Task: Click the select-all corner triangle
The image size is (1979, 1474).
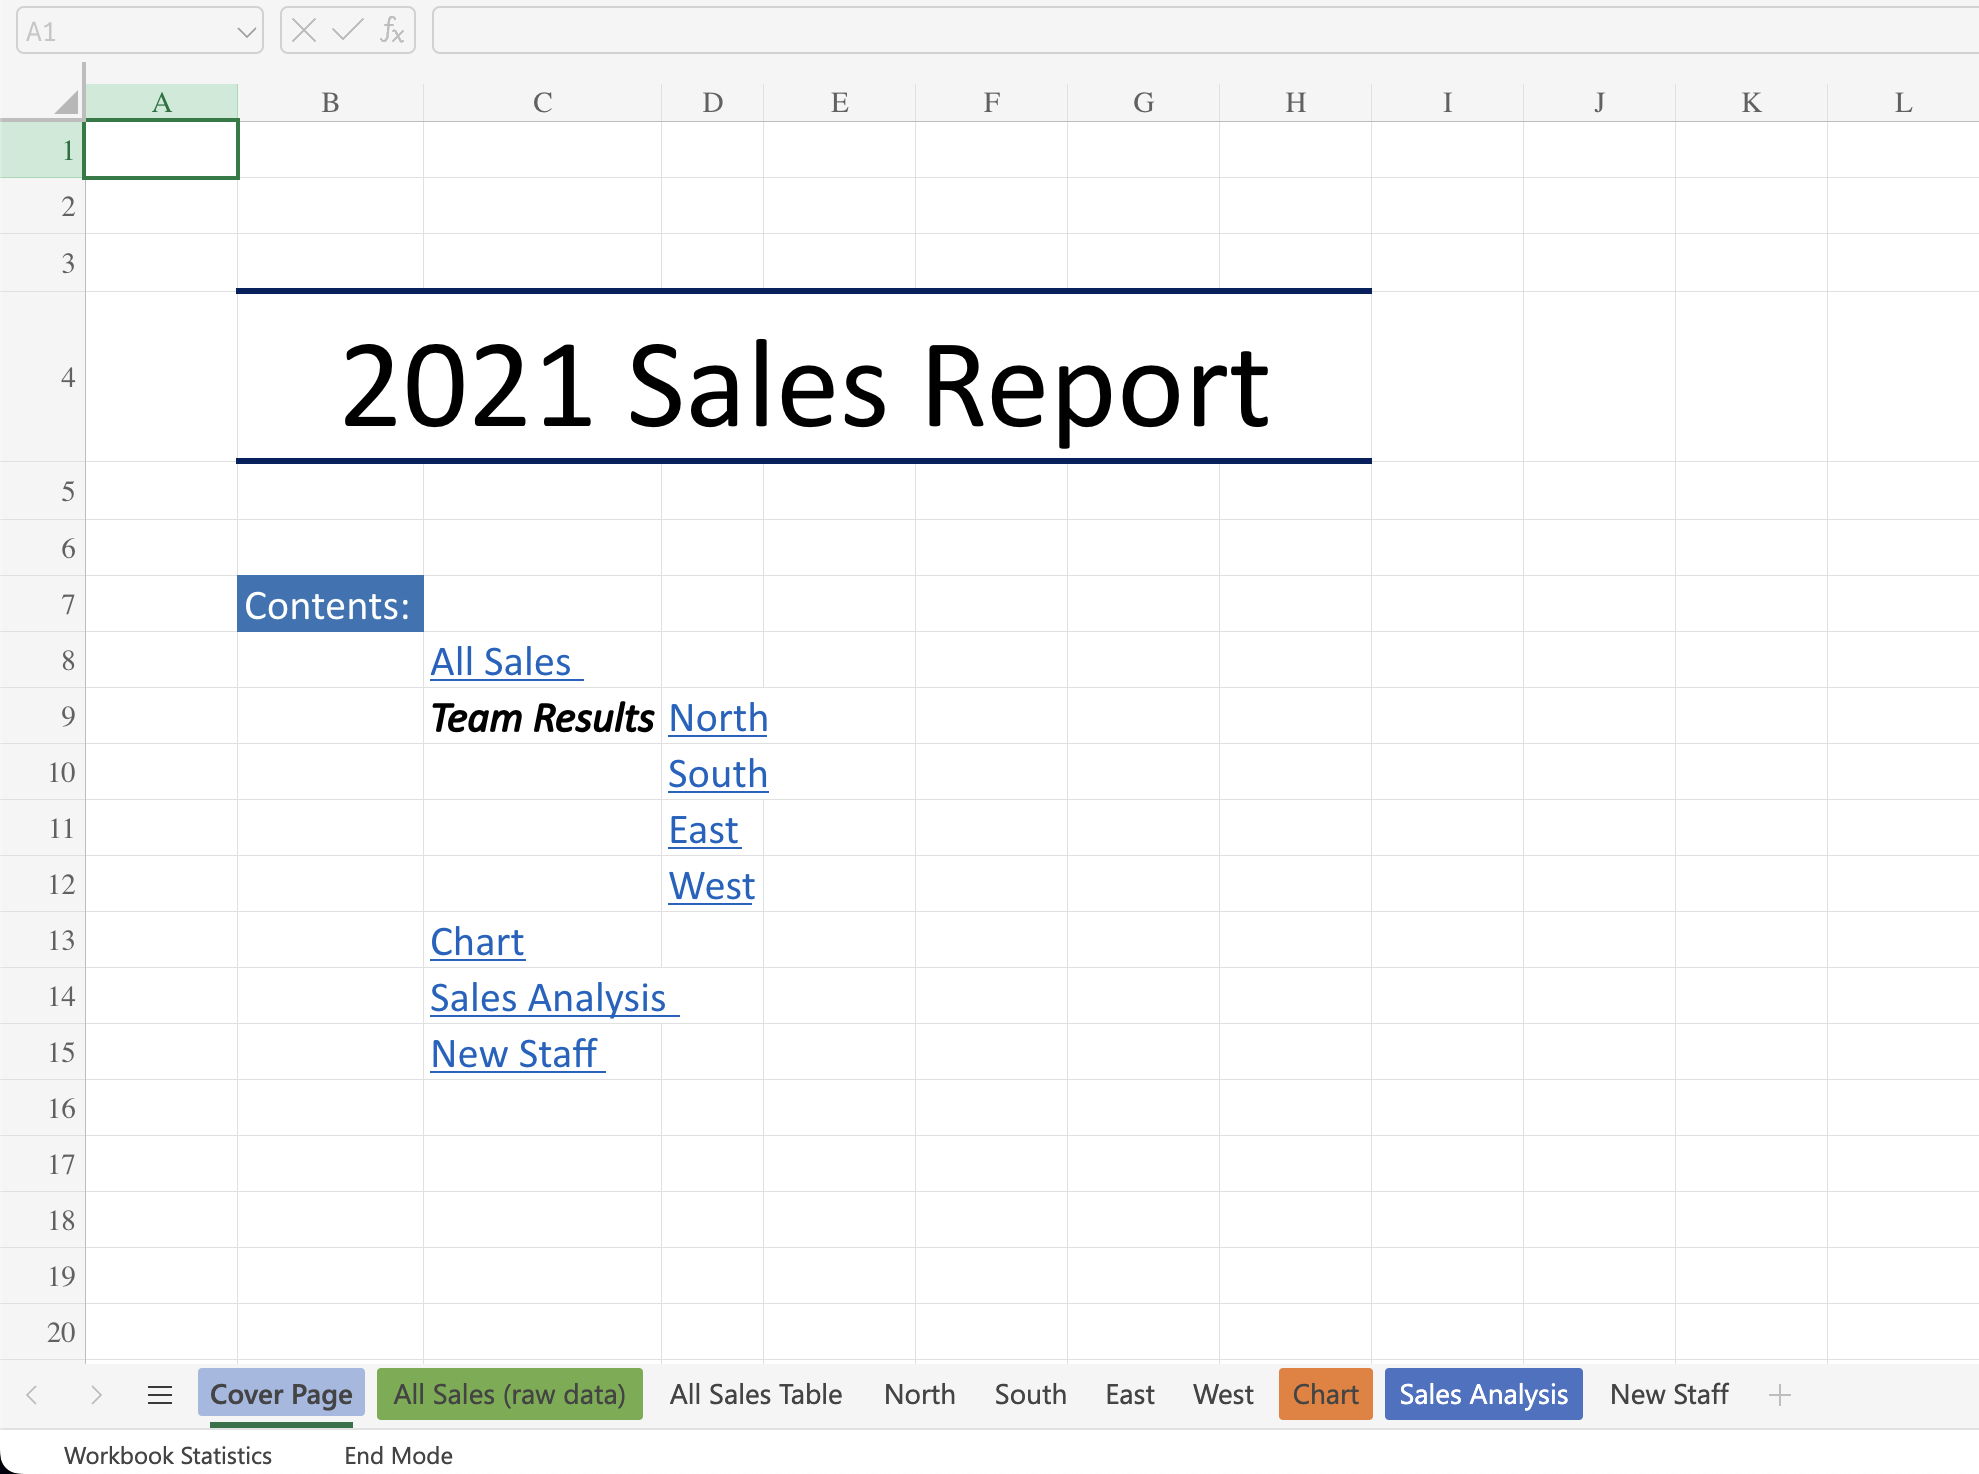Action: pos(66,102)
